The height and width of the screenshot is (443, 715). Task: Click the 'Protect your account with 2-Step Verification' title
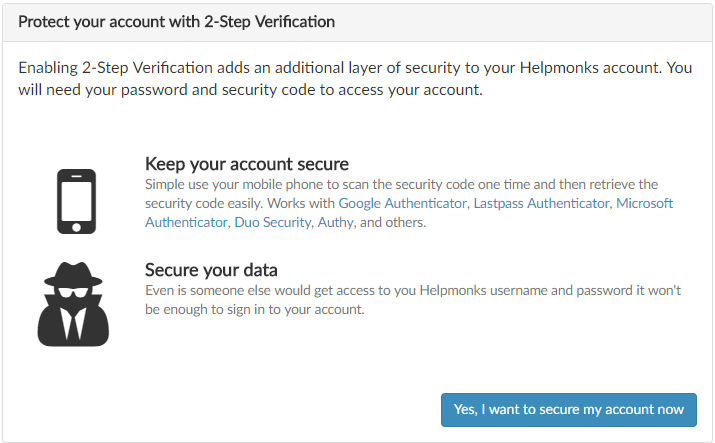pos(177,21)
